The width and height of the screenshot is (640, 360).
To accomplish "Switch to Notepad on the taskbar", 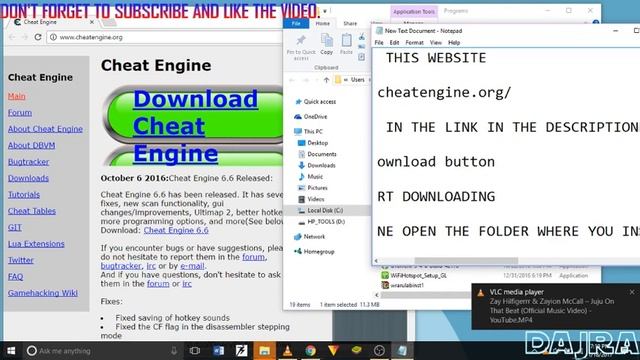I will pos(402,351).
